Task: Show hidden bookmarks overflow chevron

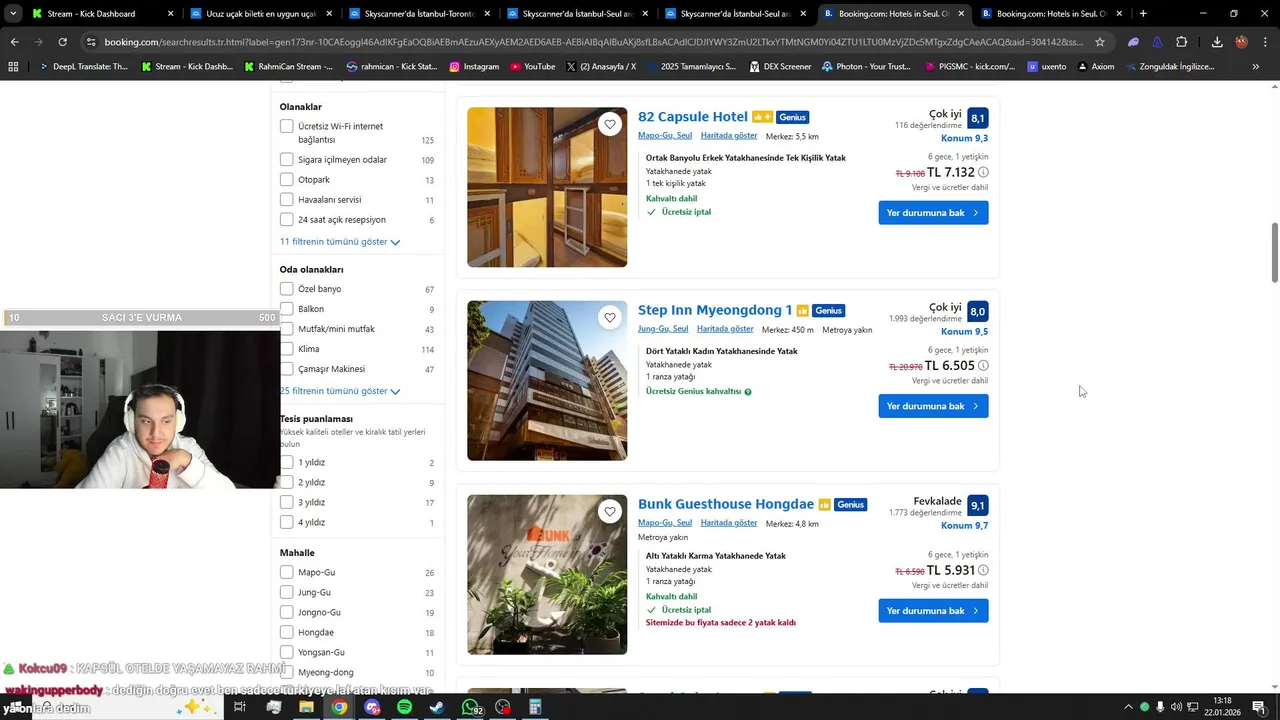Action: tap(1256, 66)
